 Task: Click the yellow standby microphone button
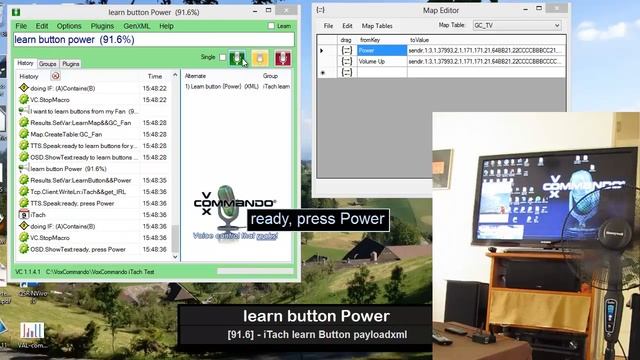260,58
